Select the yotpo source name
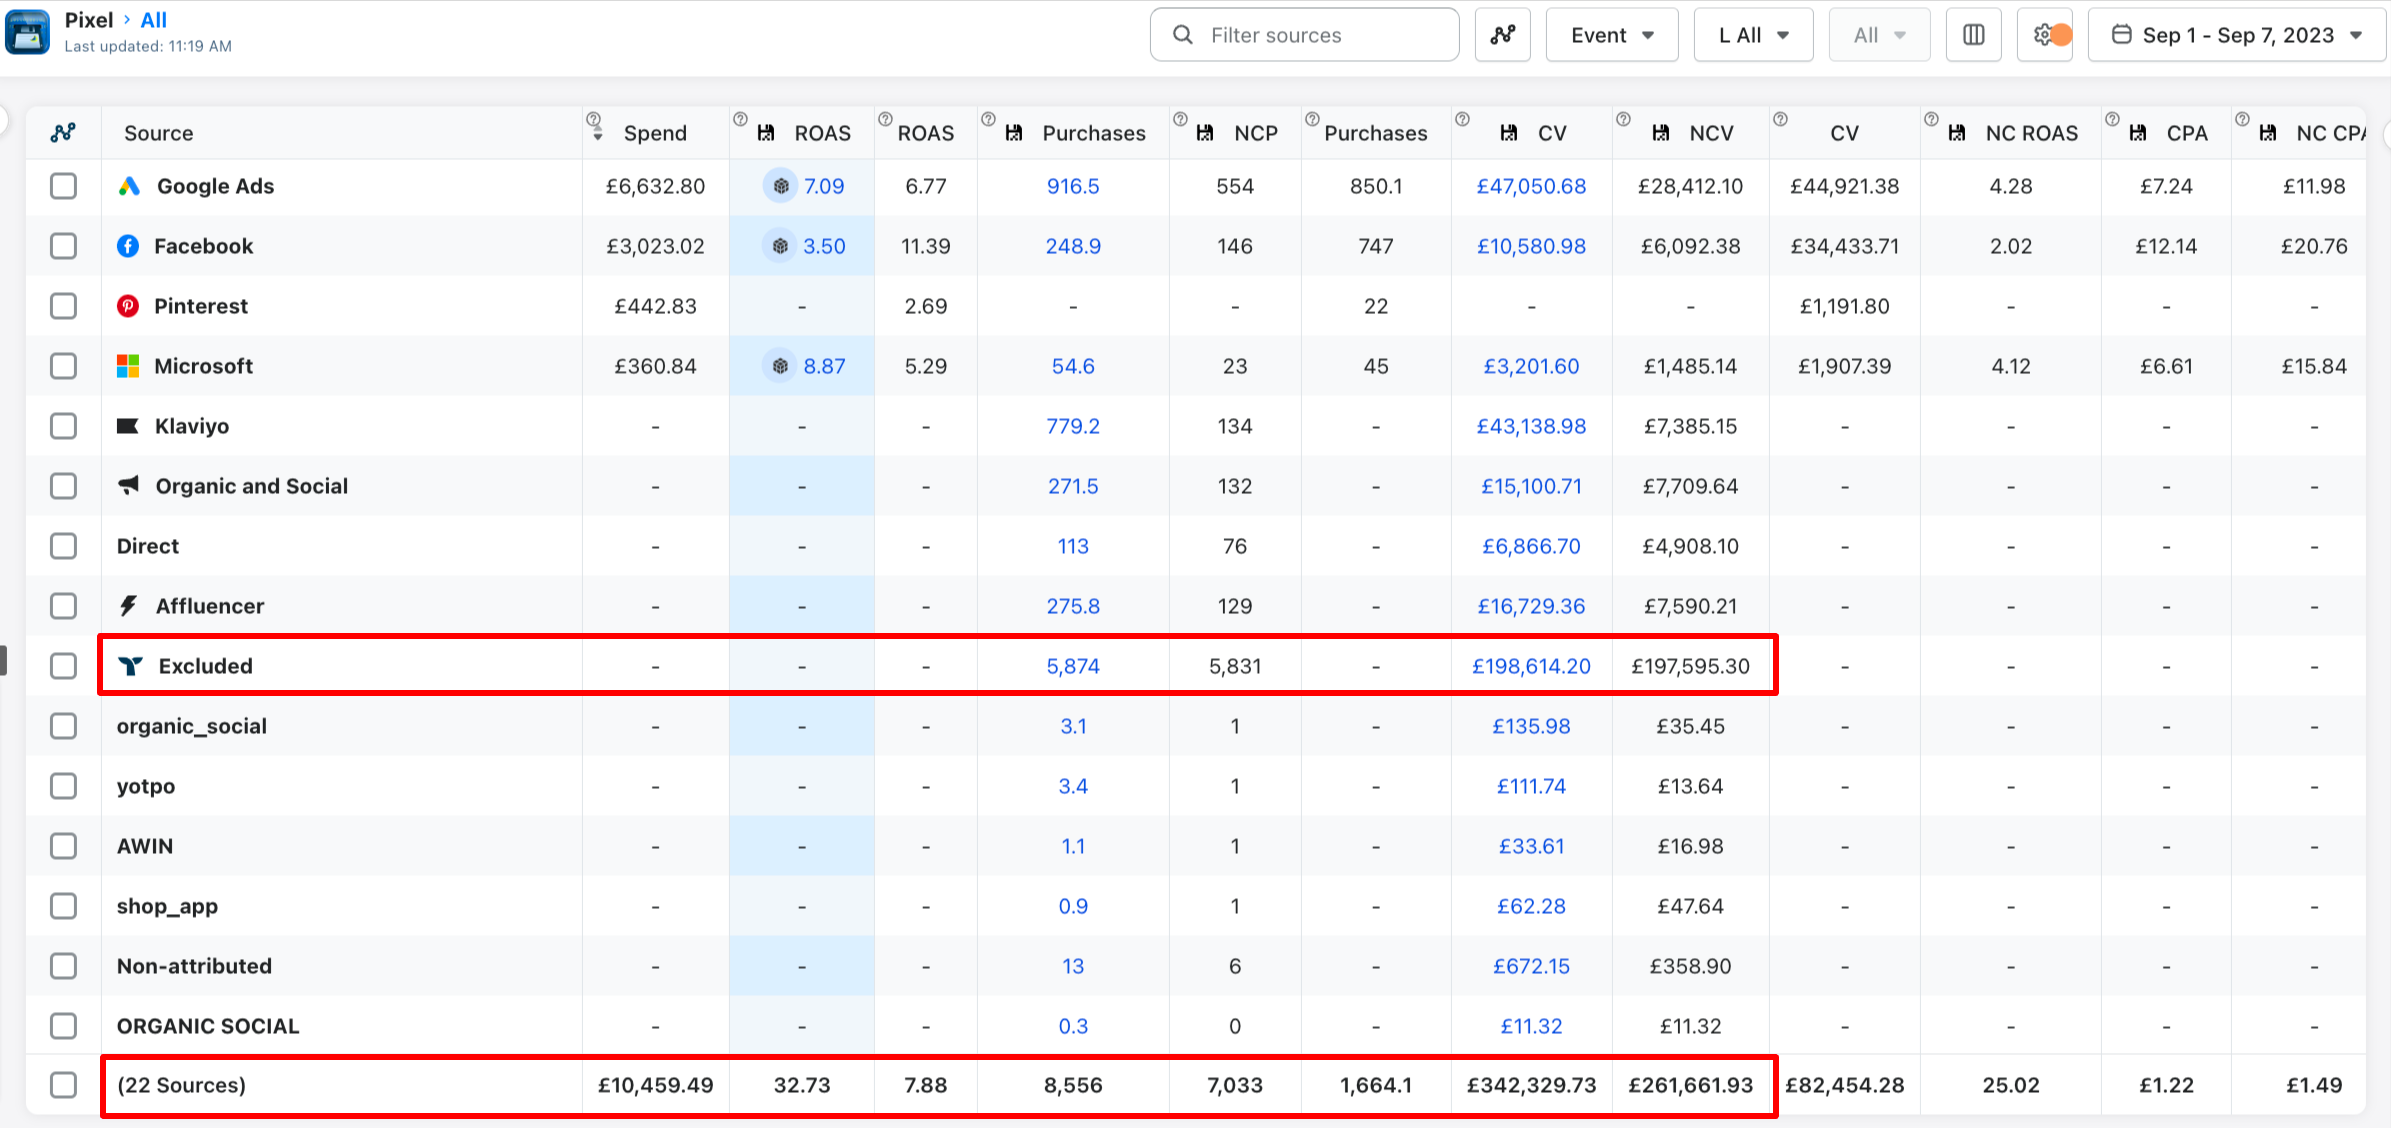The width and height of the screenshot is (2391, 1128). [146, 786]
